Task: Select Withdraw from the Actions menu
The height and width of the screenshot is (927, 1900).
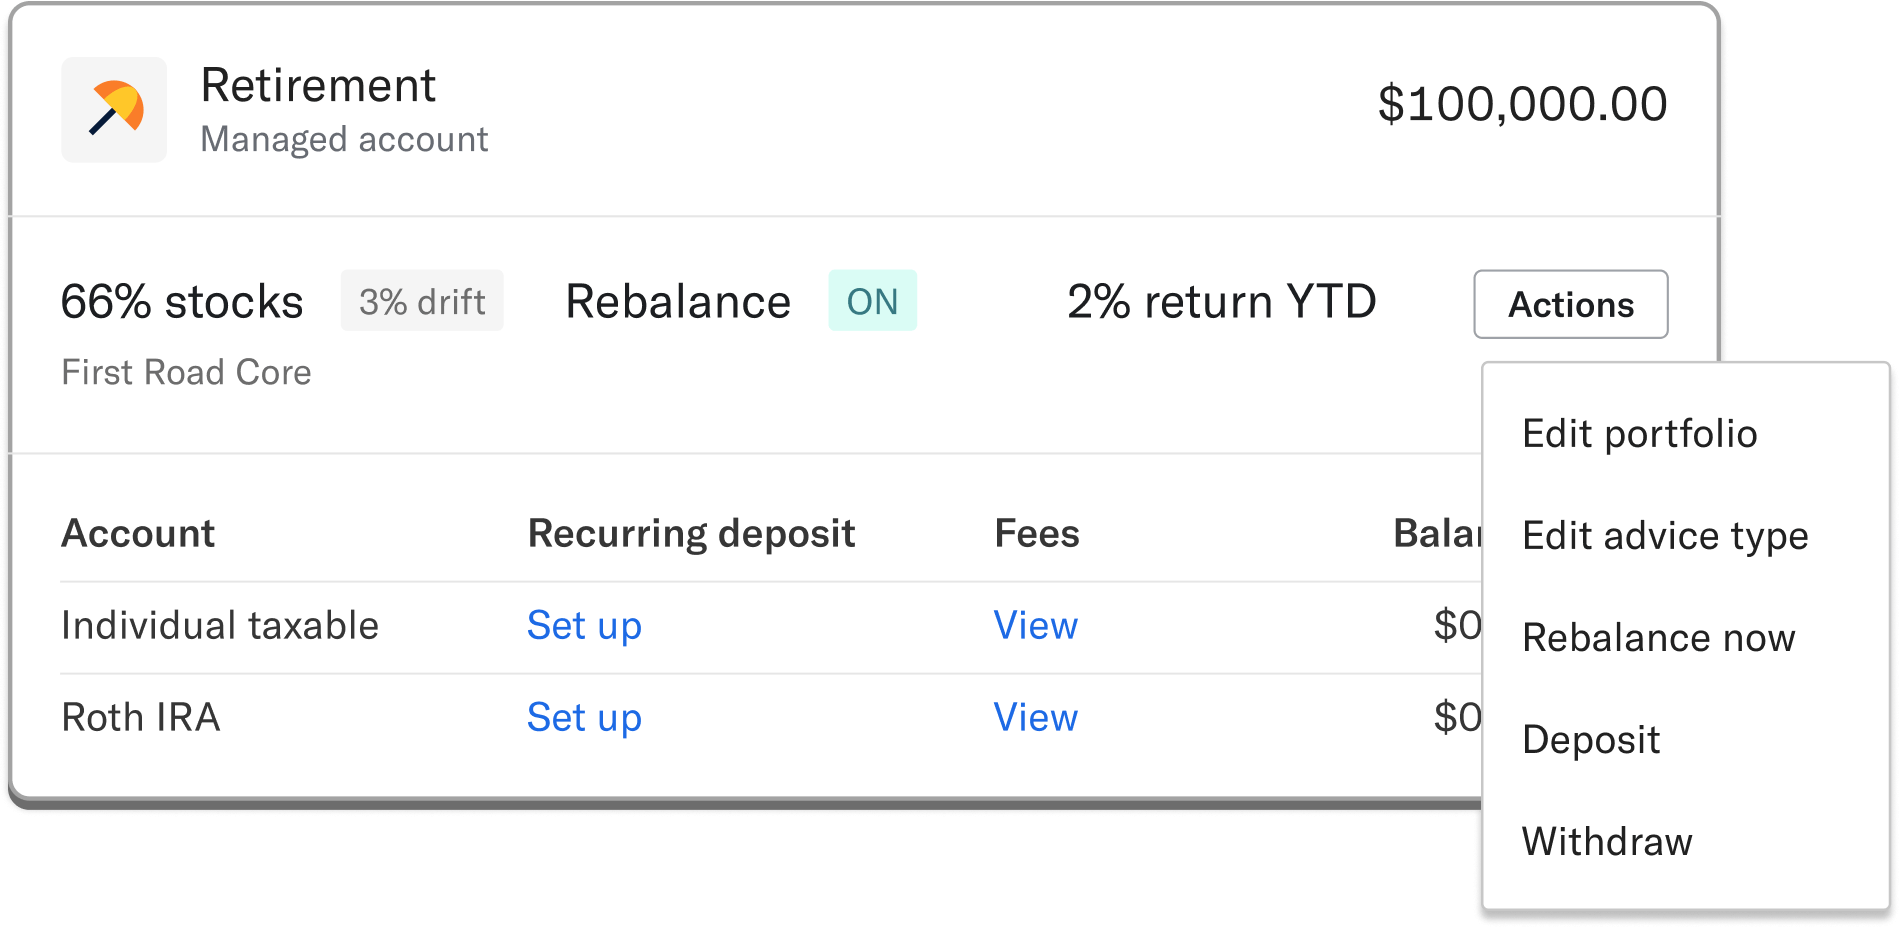Action: pos(1606,841)
